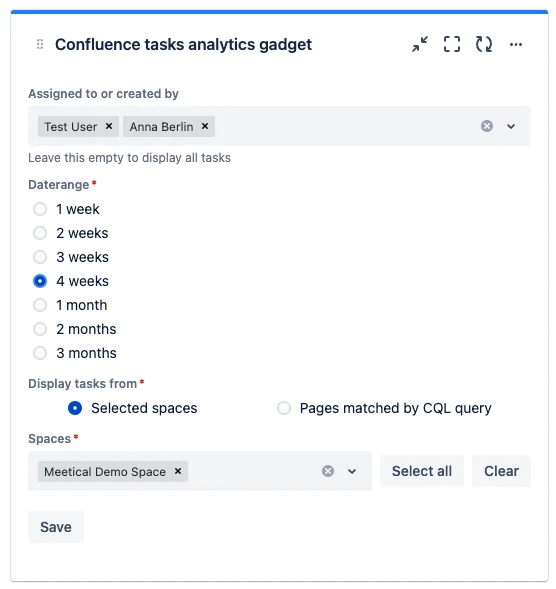The width and height of the screenshot is (556, 589).
Task: Open the gadget more actions menu
Action: pyautogui.click(x=515, y=44)
